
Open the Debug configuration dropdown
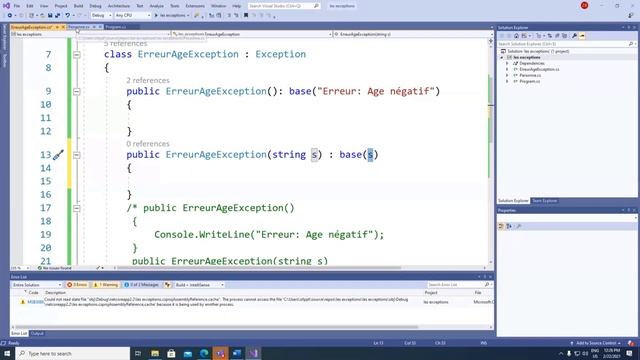(101, 15)
